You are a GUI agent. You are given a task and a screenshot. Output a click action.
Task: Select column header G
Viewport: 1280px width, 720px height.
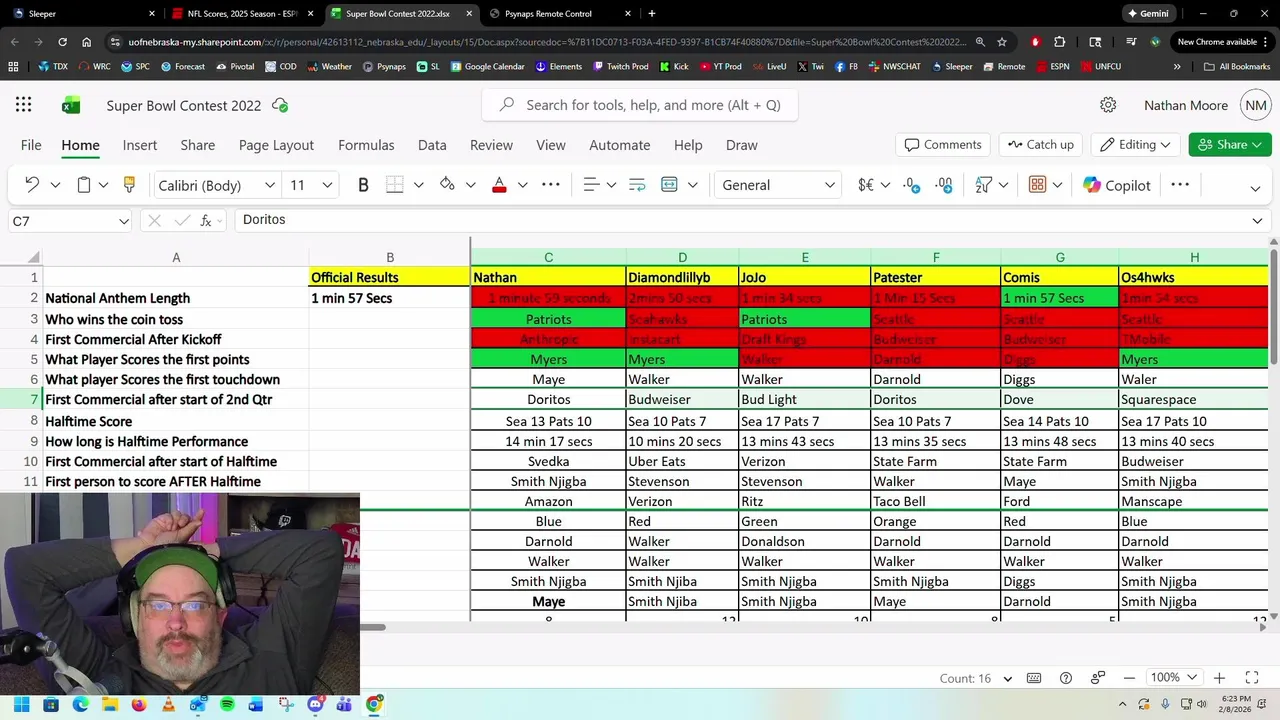coord(1060,258)
